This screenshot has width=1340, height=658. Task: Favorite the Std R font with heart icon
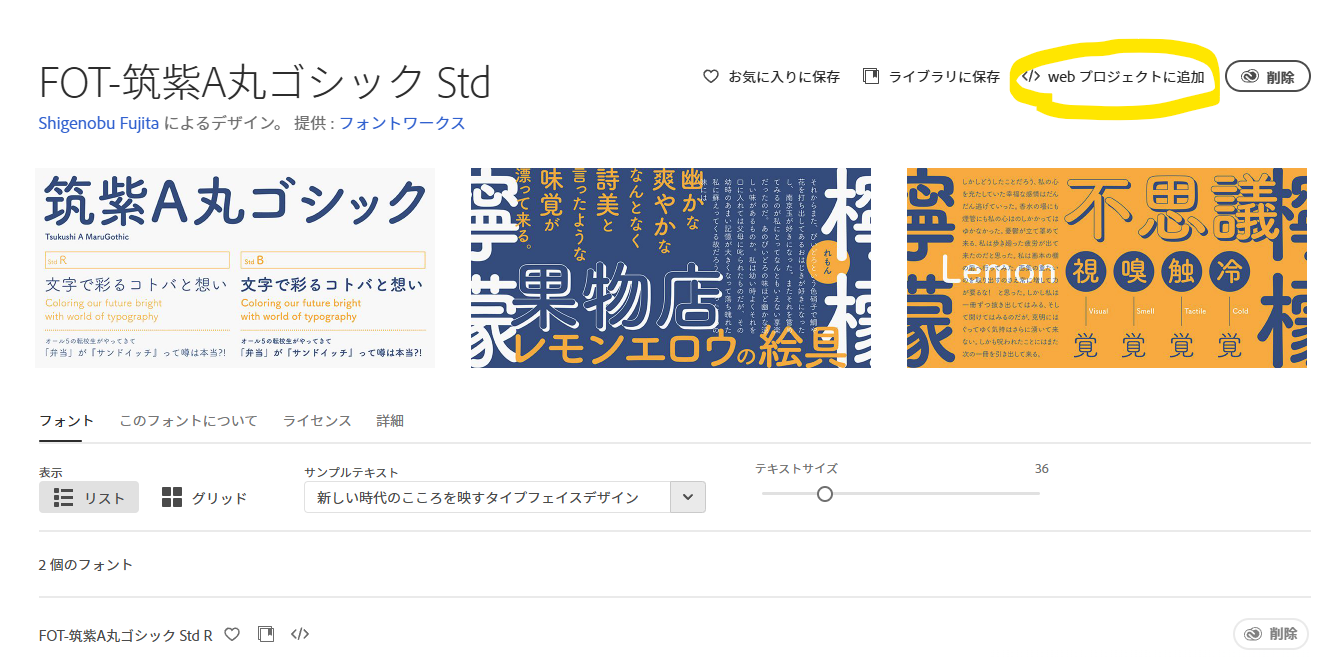232,634
